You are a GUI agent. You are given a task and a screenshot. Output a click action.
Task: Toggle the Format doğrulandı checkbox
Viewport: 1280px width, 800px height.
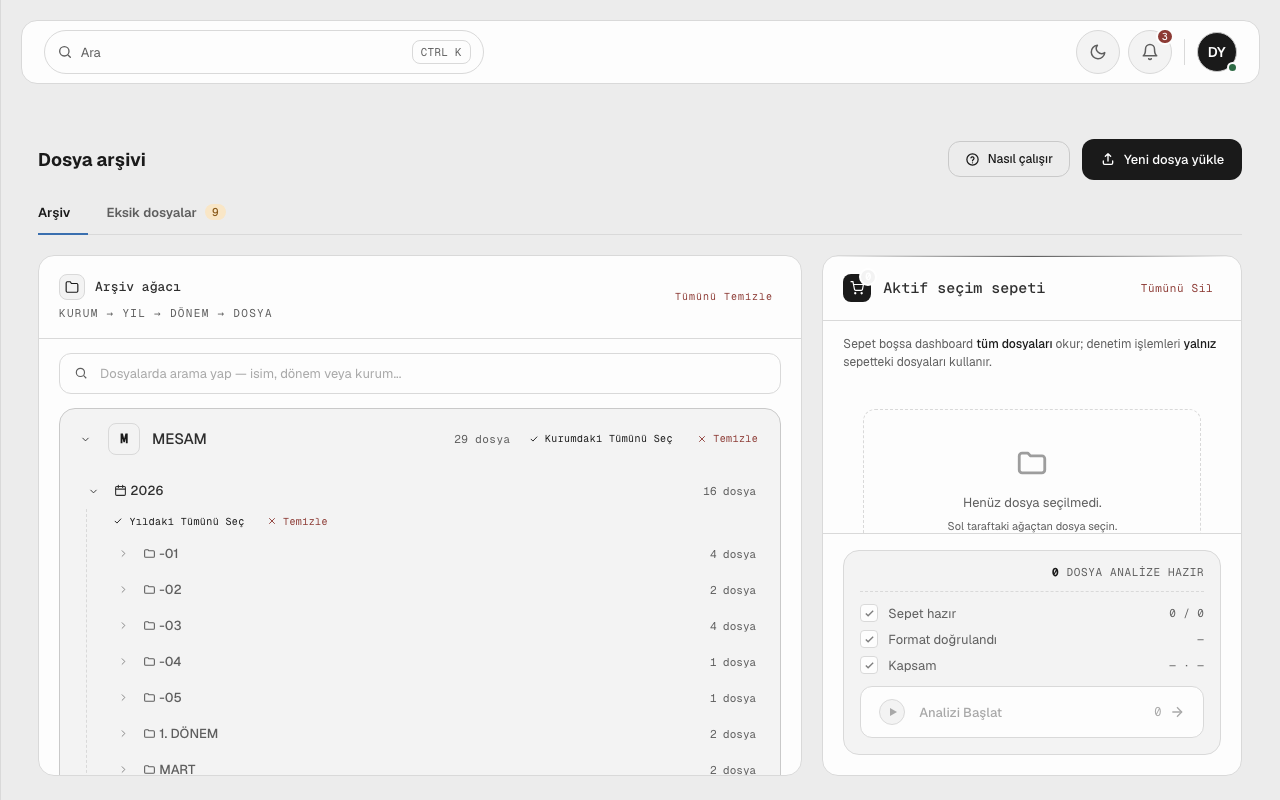click(869, 639)
